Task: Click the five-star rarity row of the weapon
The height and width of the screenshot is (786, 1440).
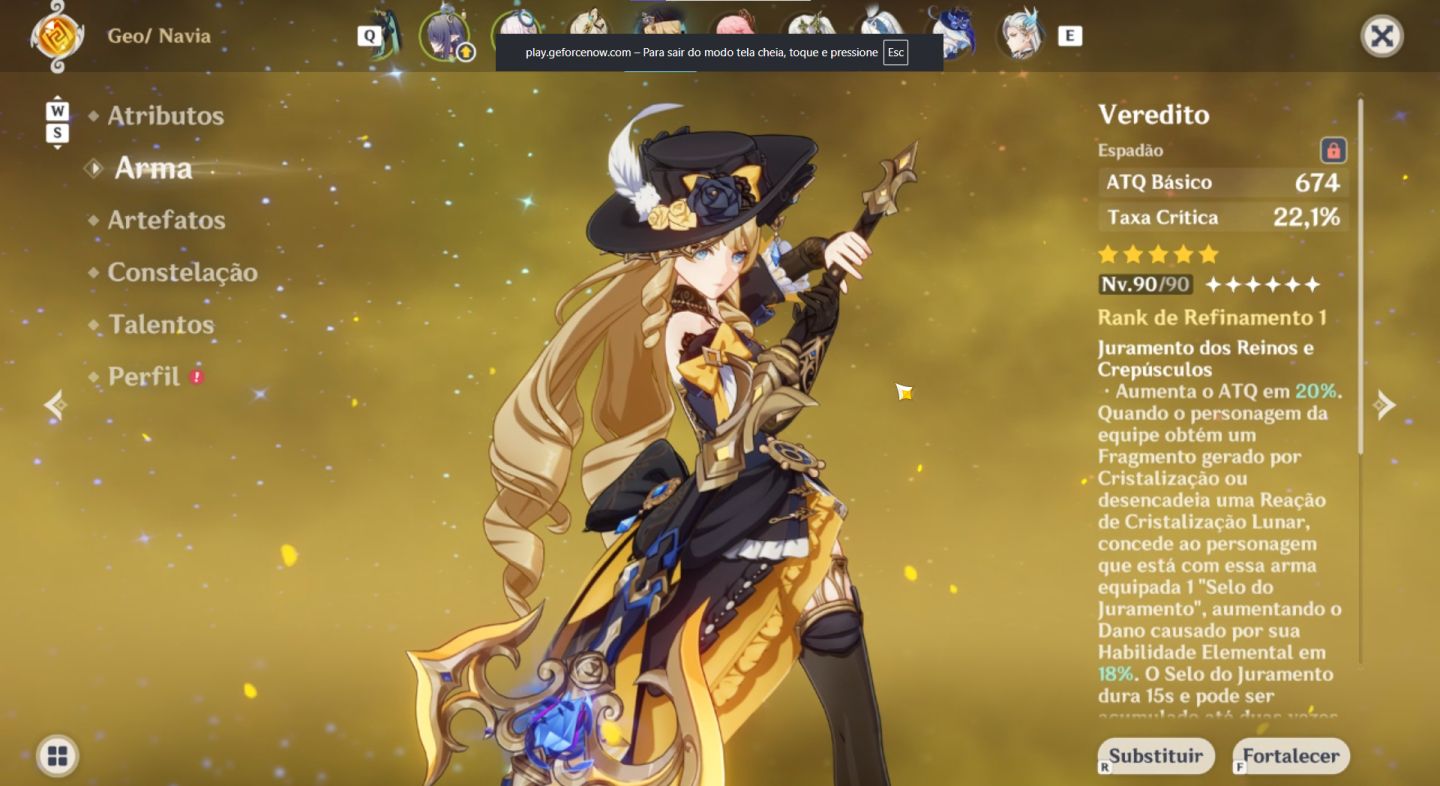Action: (1158, 253)
